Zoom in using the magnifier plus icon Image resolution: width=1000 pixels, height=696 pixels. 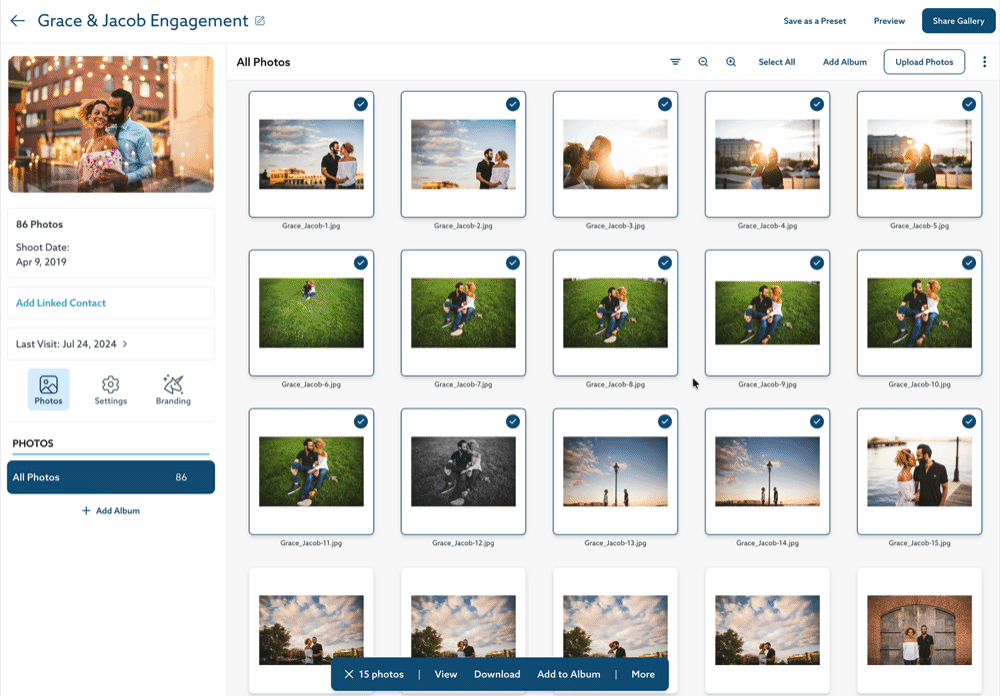pos(731,61)
